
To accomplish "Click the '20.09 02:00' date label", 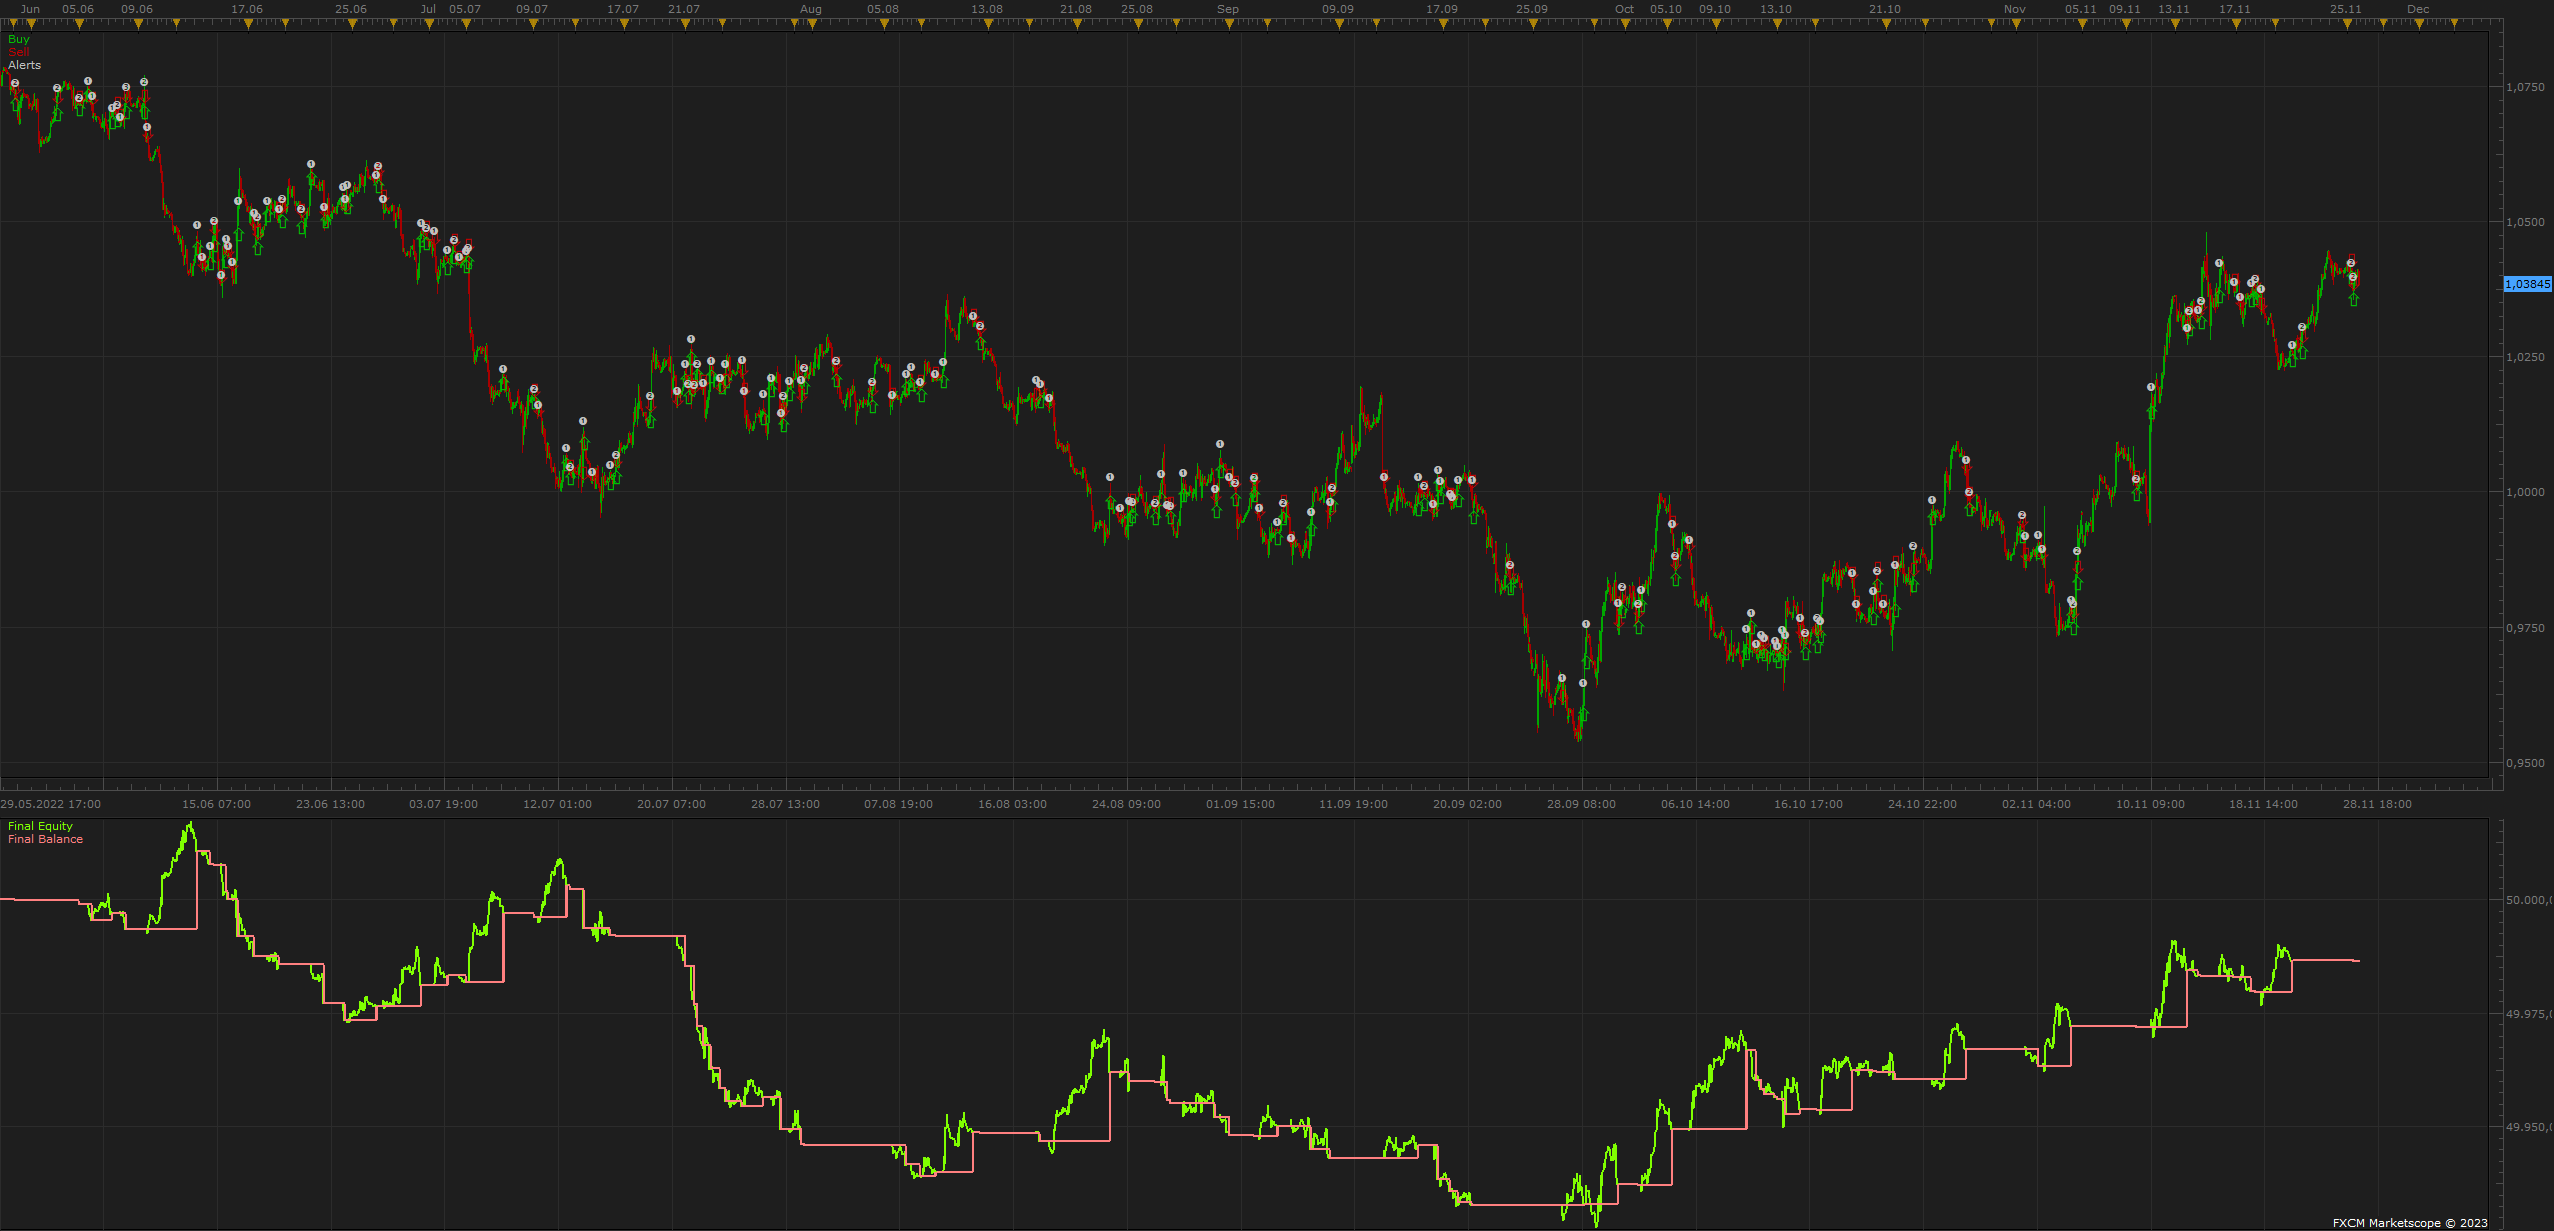I will (1467, 804).
